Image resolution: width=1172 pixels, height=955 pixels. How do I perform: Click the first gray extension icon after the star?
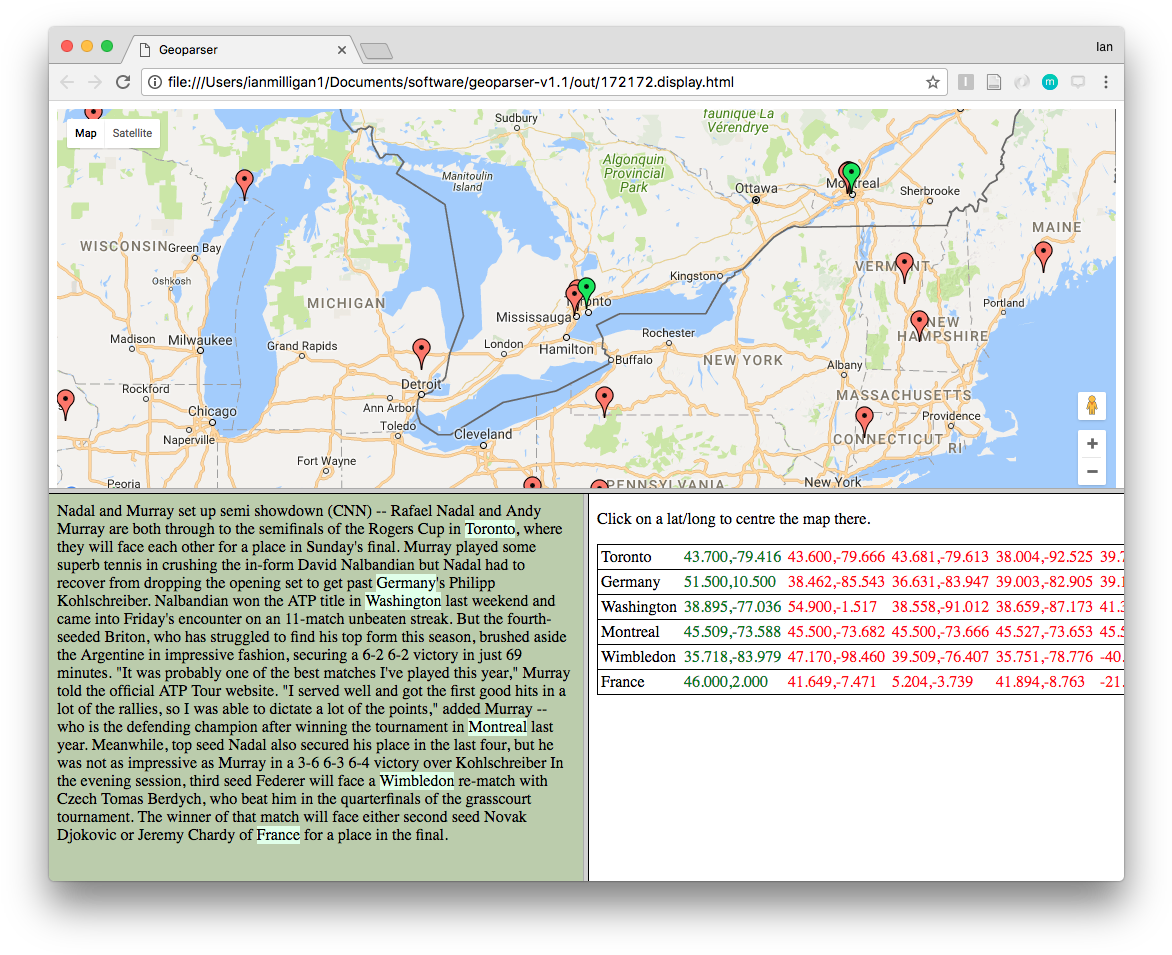966,82
